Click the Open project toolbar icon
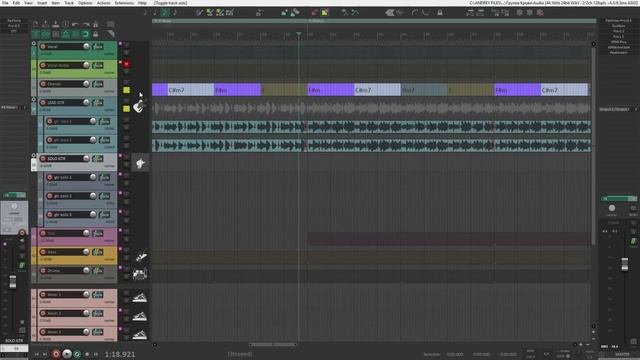The image size is (640, 360). [x=45, y=24]
